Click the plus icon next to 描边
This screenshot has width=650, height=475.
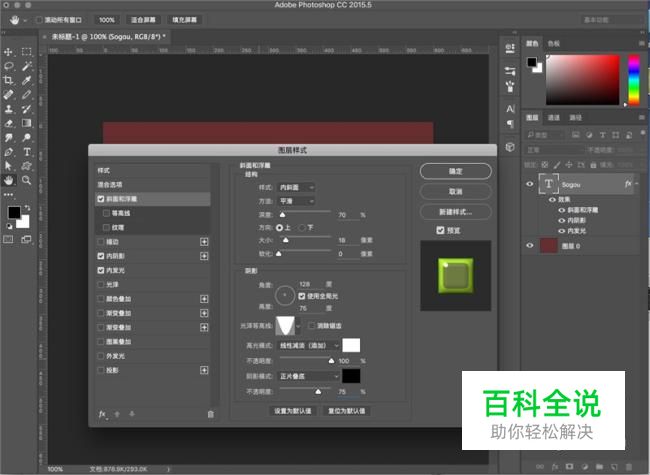[x=205, y=242]
